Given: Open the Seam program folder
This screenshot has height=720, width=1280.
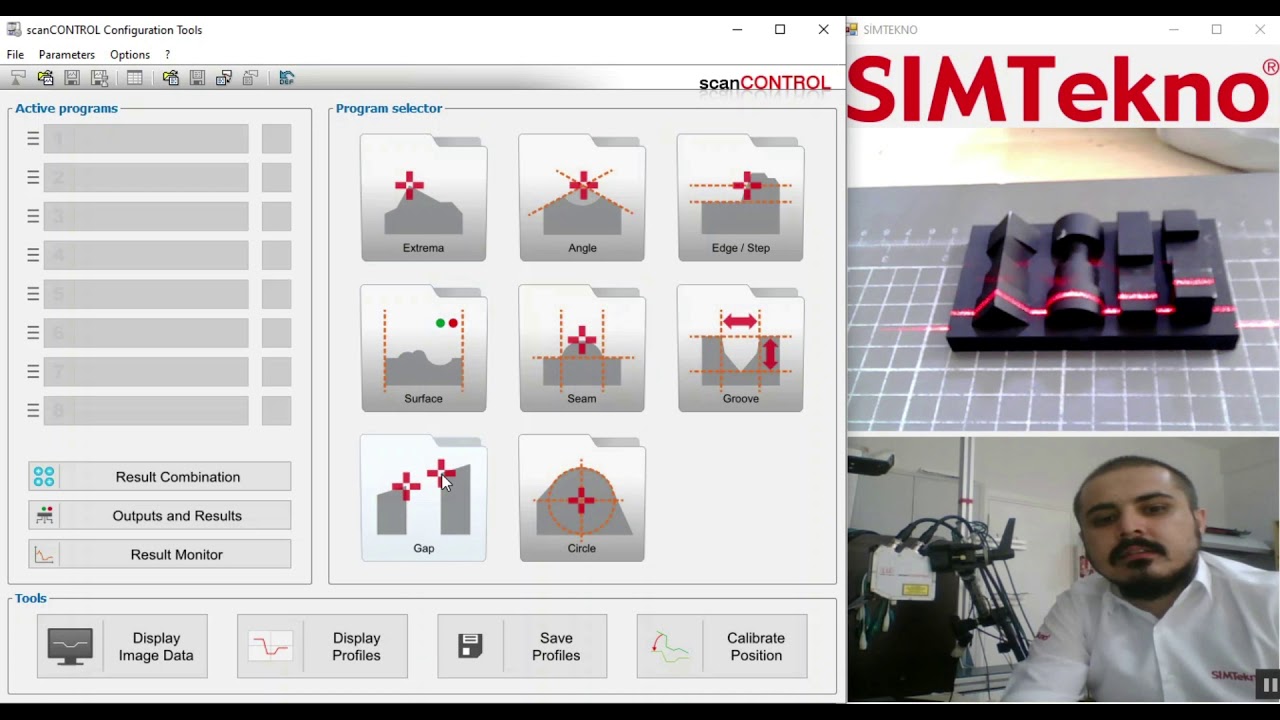Looking at the screenshot, I should [582, 348].
